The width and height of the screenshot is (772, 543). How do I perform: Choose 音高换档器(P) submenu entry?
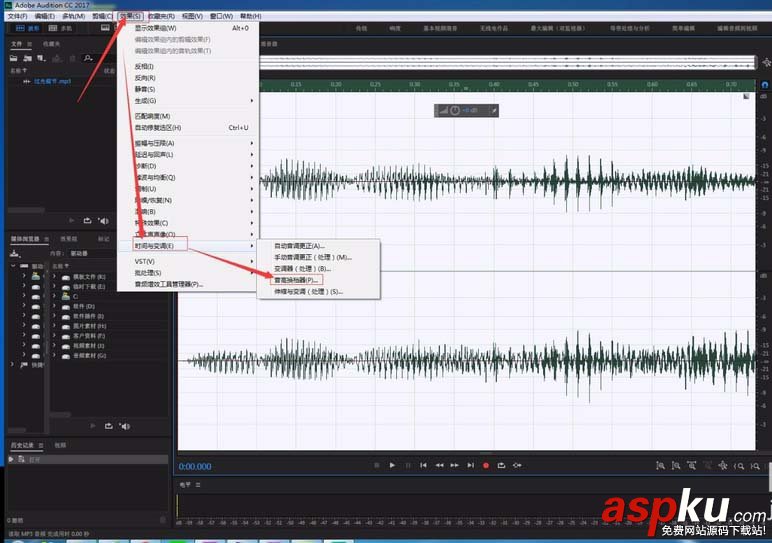(x=319, y=280)
